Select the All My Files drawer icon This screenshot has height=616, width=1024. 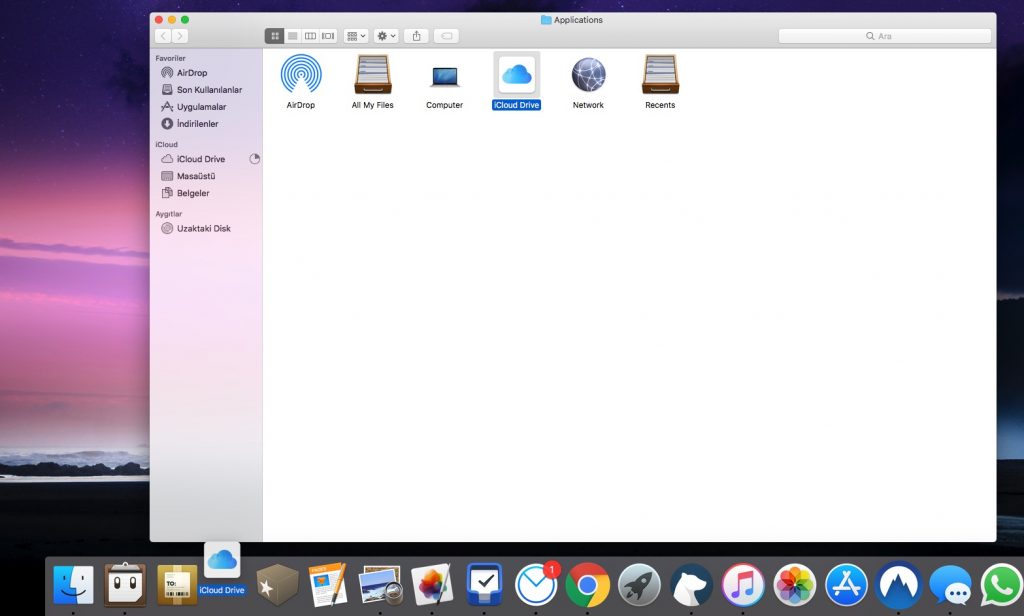point(372,75)
